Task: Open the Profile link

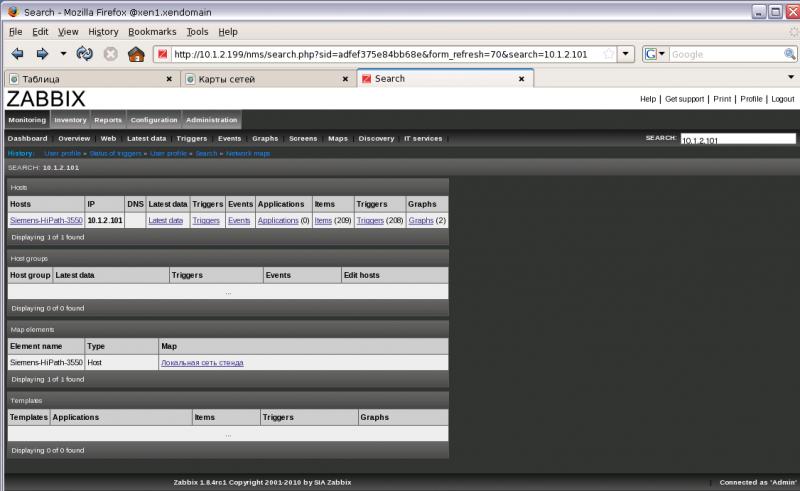Action: click(x=751, y=99)
